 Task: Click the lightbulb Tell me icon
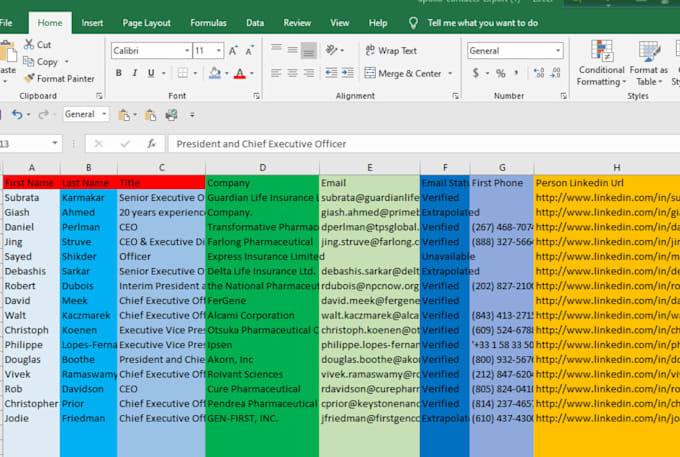[413, 23]
